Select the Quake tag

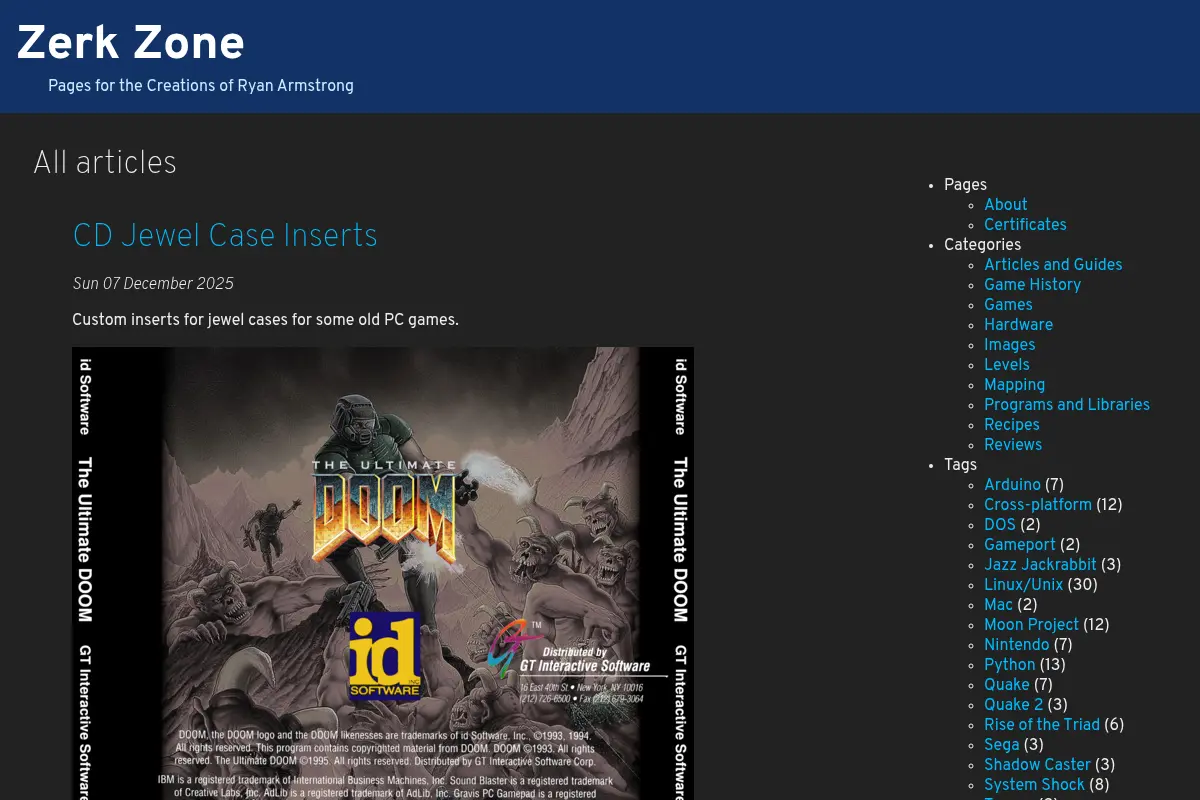(x=1006, y=685)
